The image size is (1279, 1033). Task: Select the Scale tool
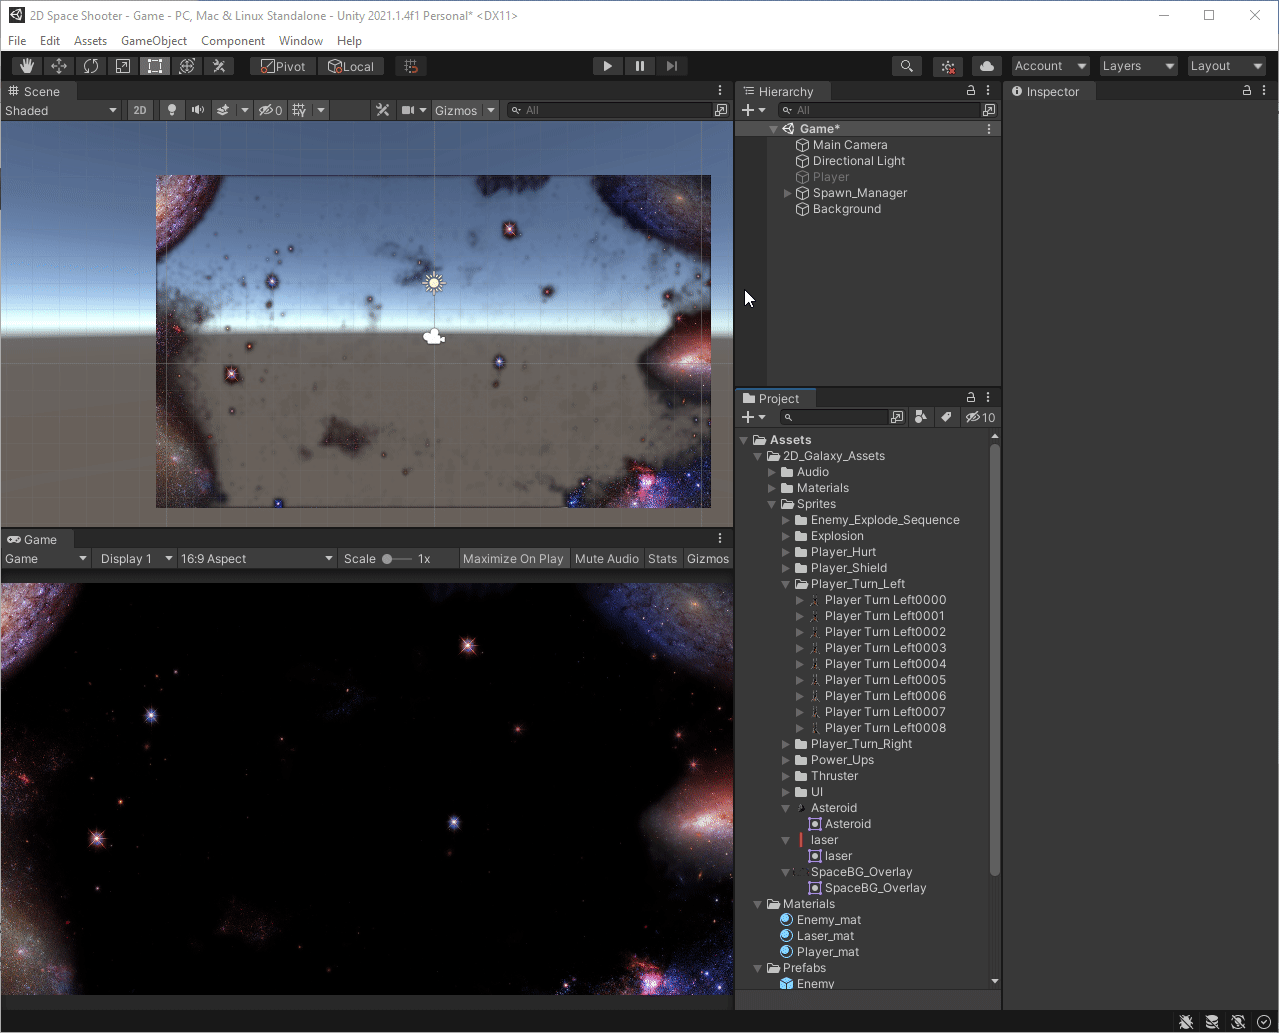point(123,66)
